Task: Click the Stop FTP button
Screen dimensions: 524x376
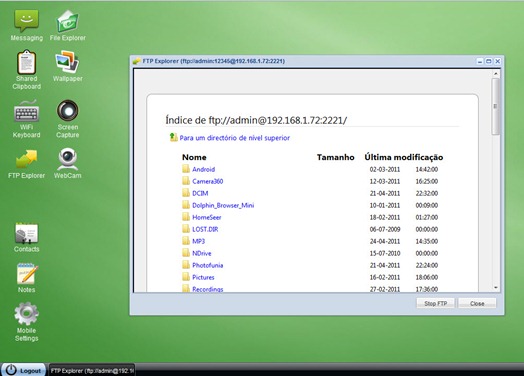Action: tap(435, 303)
